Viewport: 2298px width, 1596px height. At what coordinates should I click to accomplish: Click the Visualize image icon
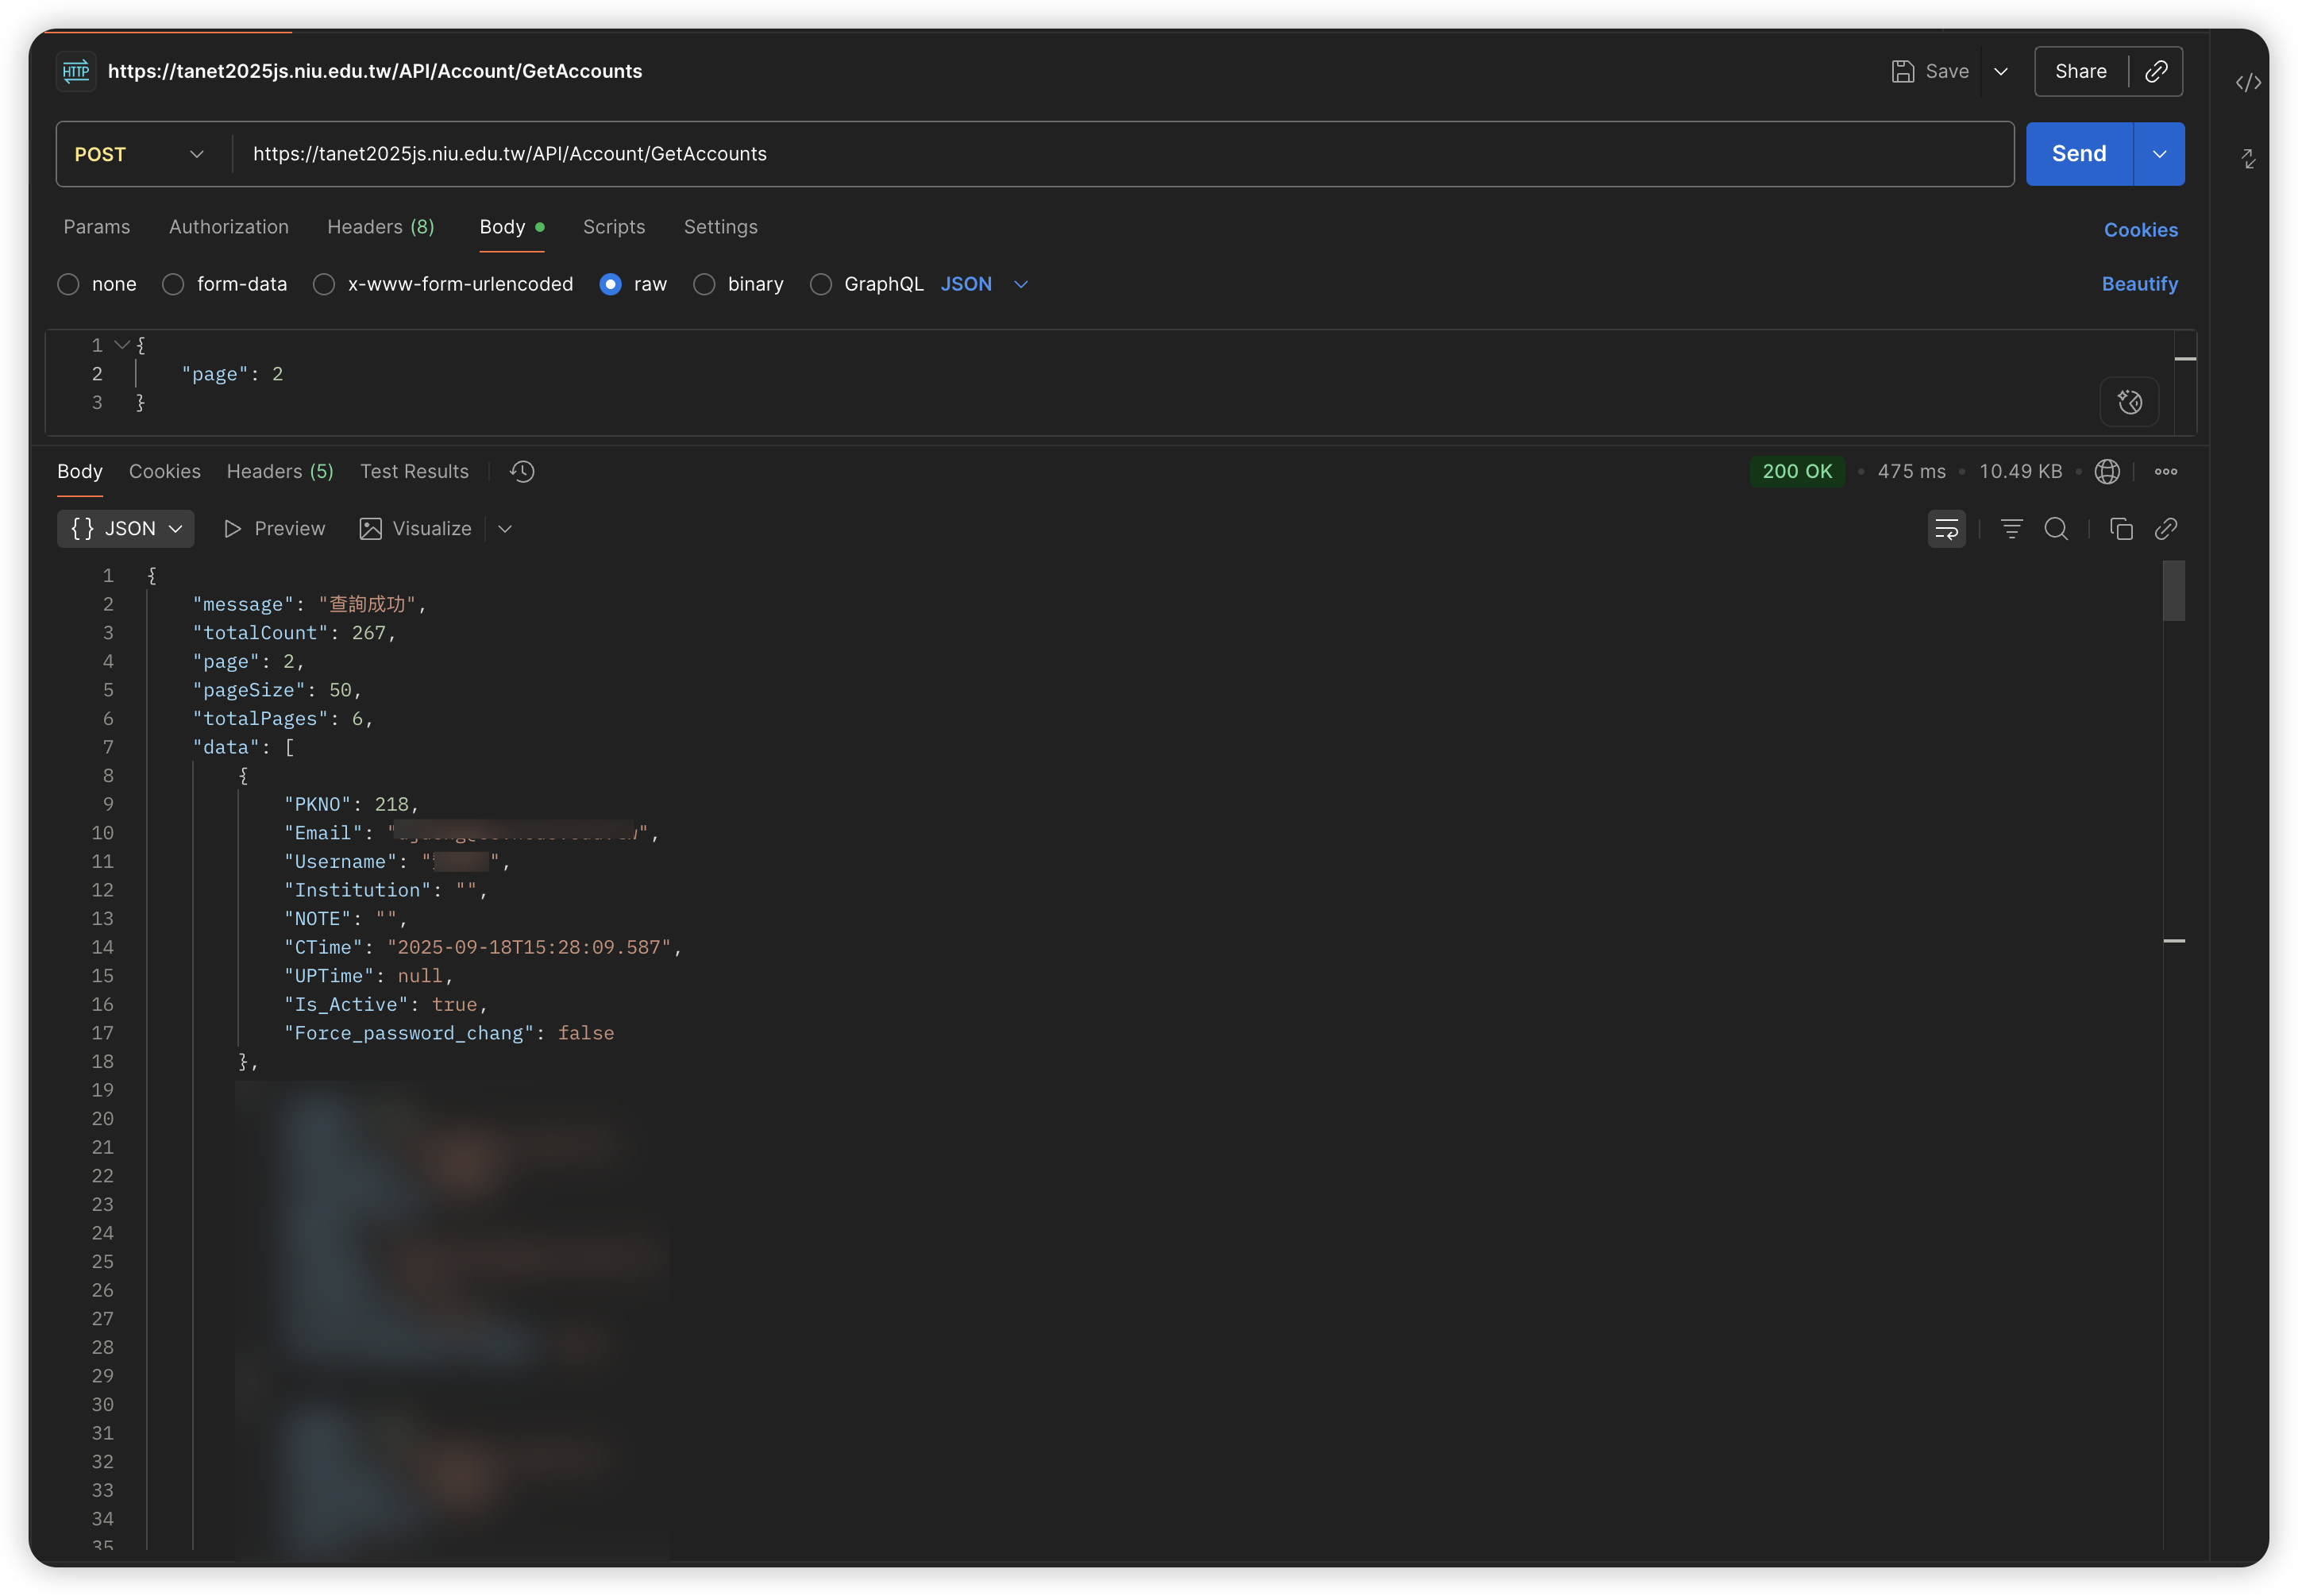click(370, 529)
